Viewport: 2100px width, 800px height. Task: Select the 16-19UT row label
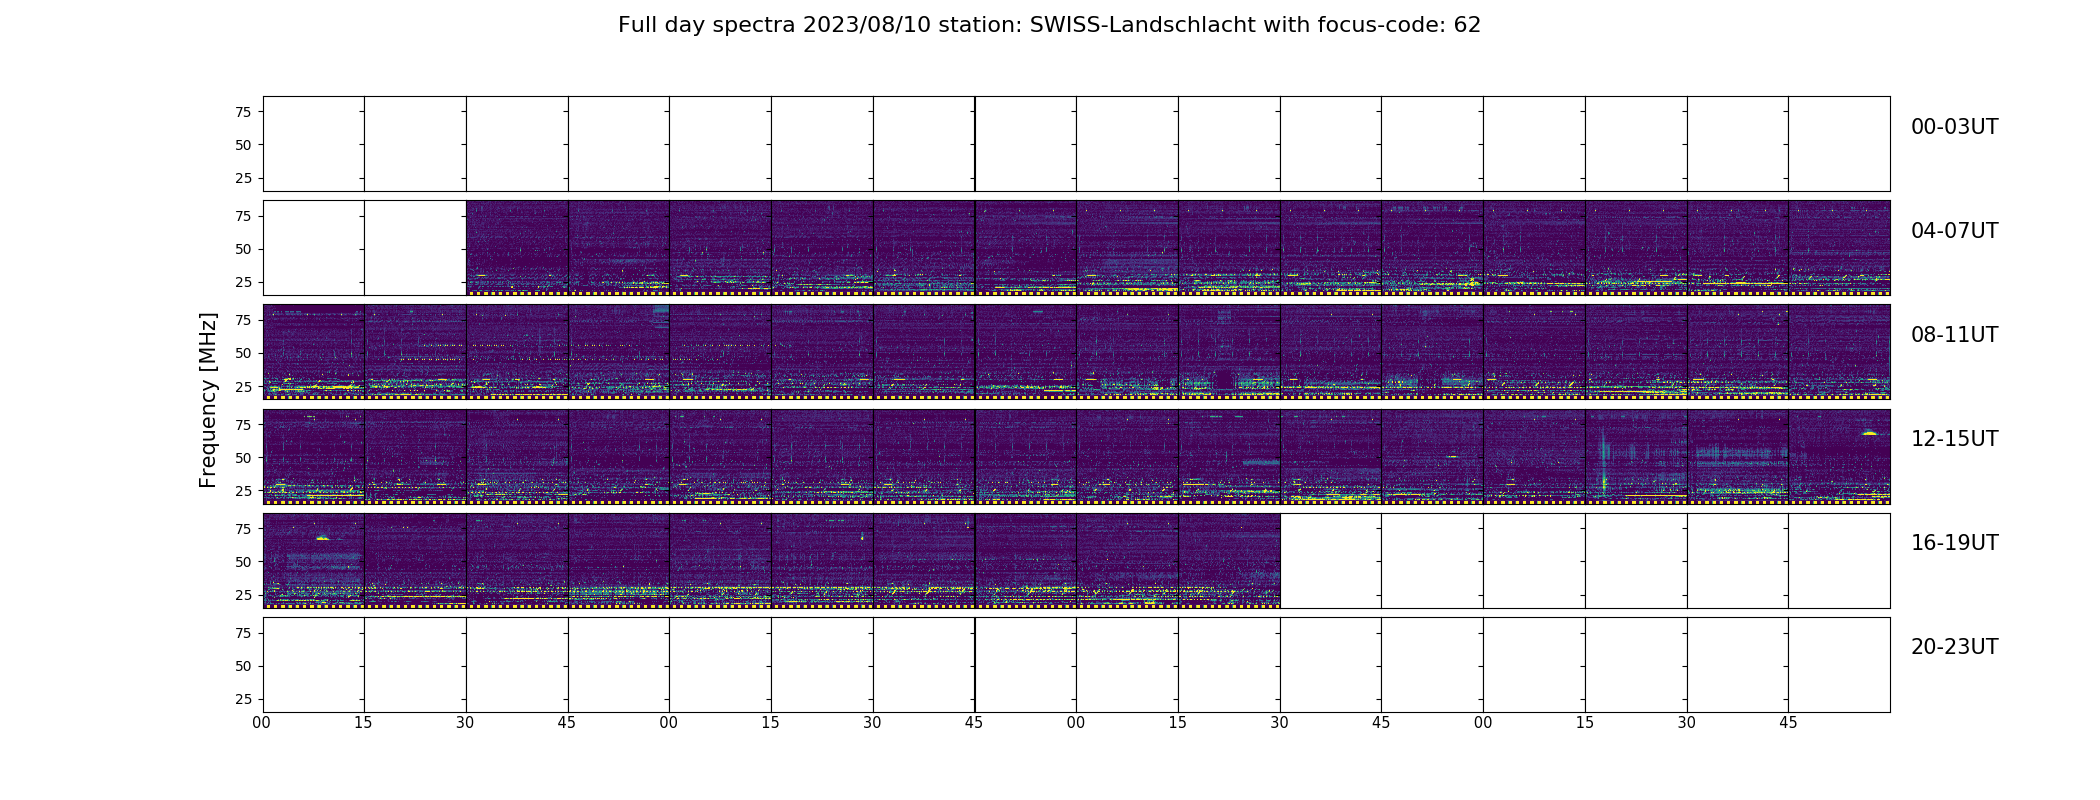click(1954, 543)
